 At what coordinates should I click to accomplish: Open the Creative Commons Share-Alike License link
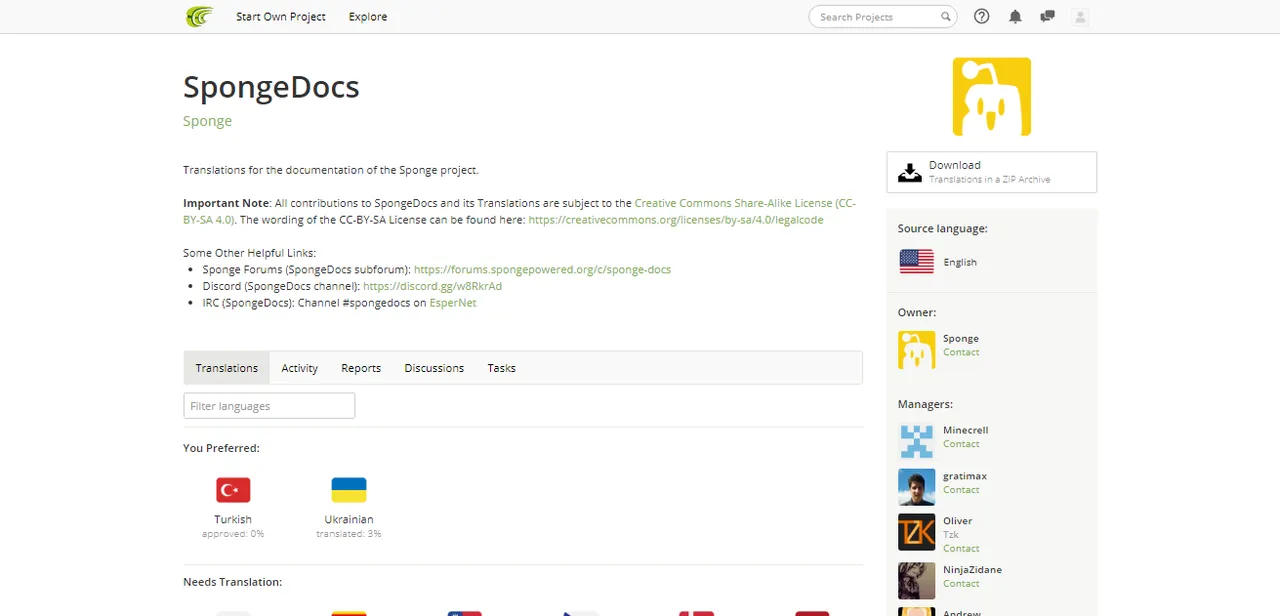pos(520,211)
